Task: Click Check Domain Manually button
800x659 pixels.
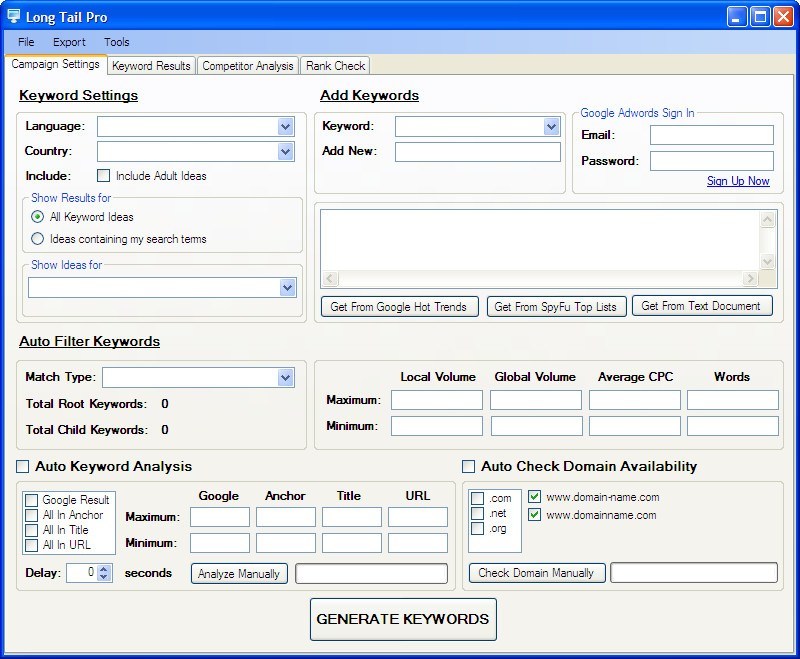Action: [x=537, y=573]
